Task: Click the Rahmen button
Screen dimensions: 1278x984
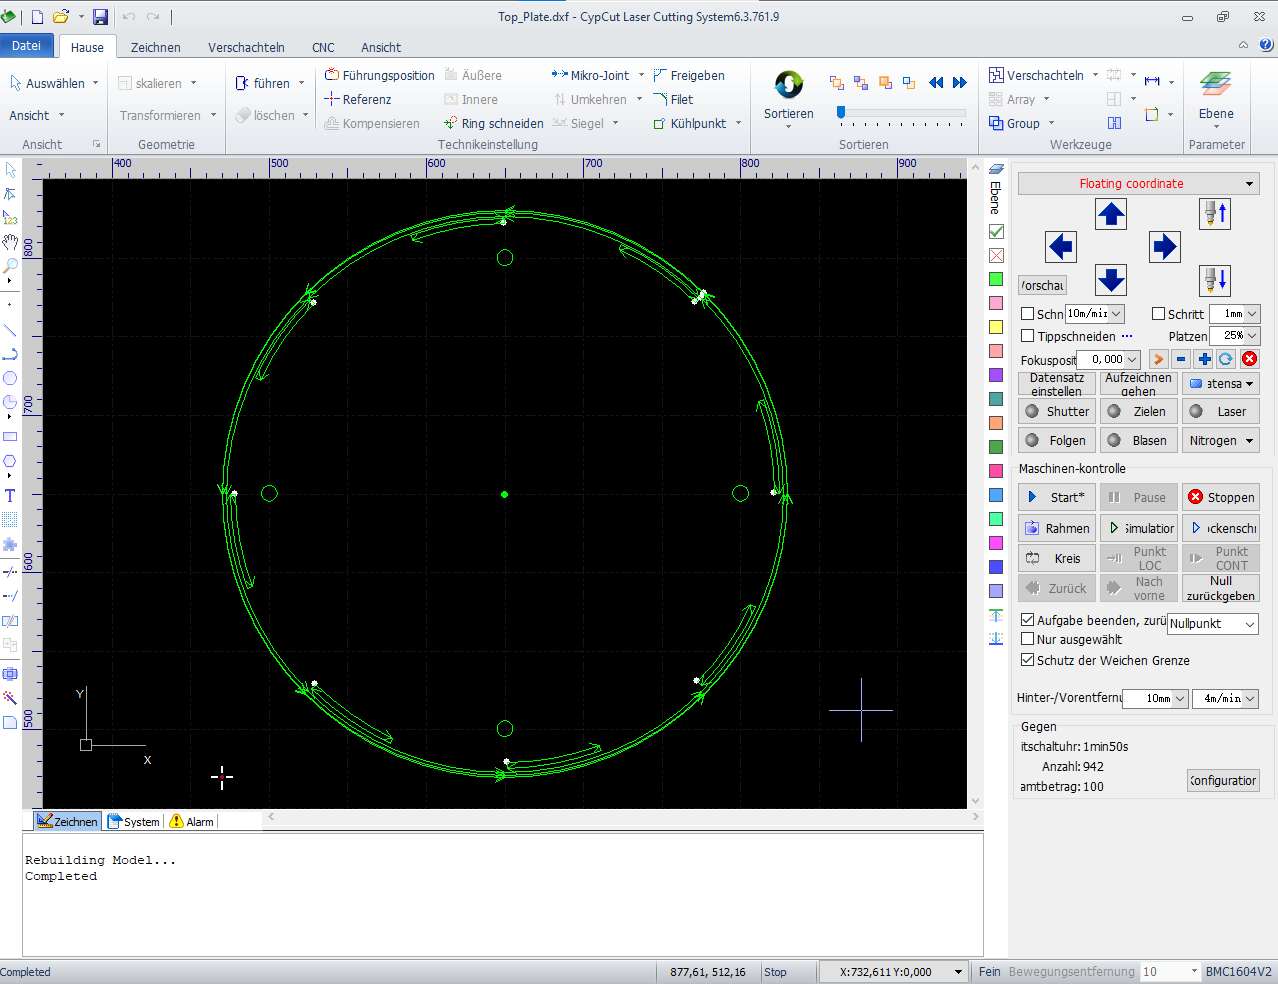Action: pyautogui.click(x=1057, y=528)
